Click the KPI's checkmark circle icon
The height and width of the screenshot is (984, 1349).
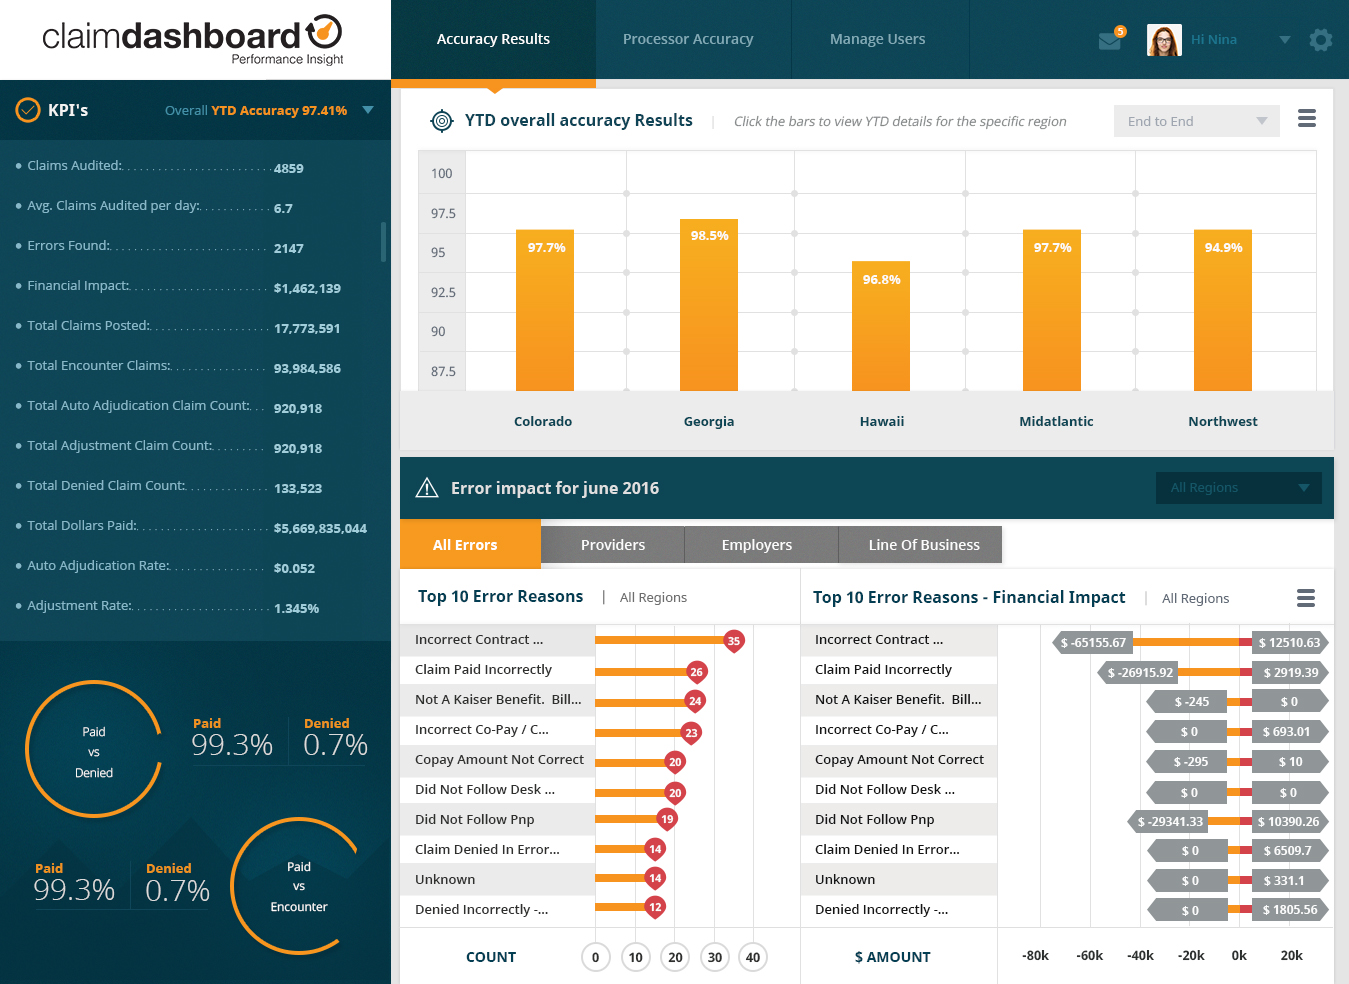point(28,110)
